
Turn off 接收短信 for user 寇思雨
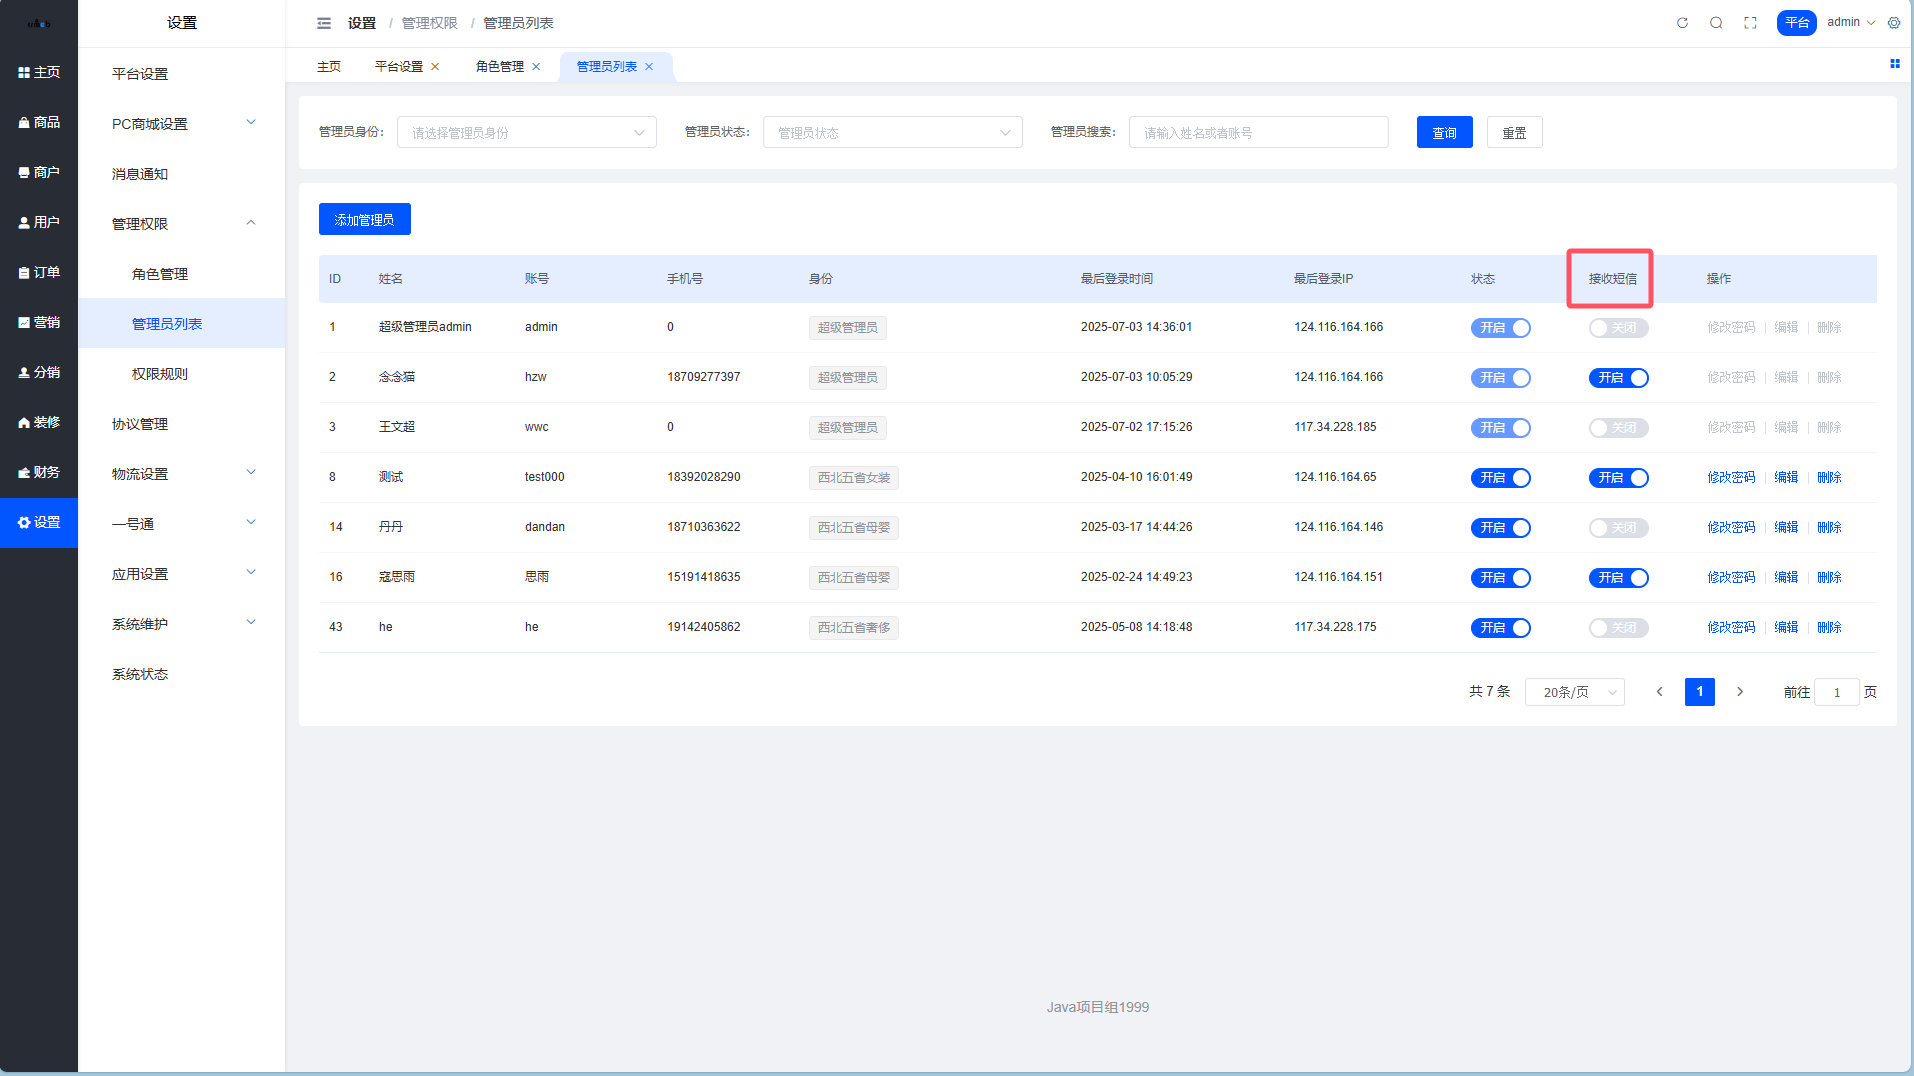tap(1618, 578)
